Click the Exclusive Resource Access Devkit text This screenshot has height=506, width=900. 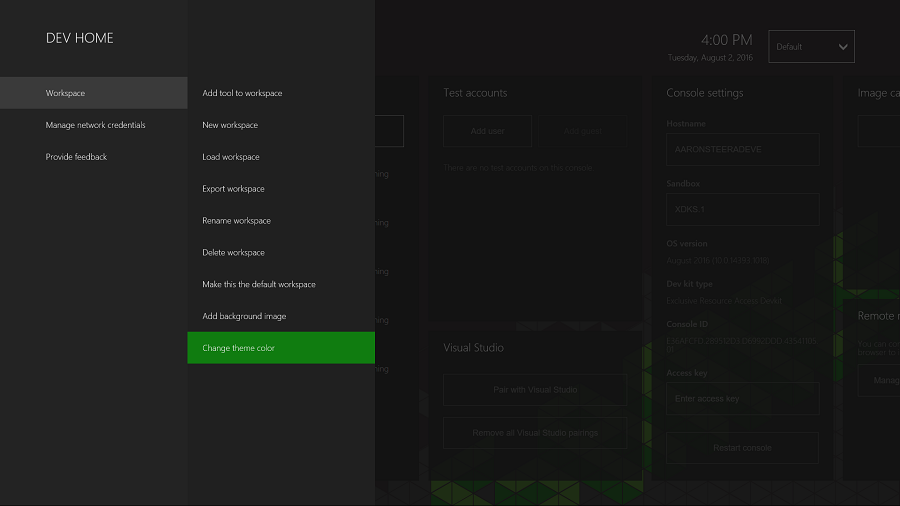724,301
